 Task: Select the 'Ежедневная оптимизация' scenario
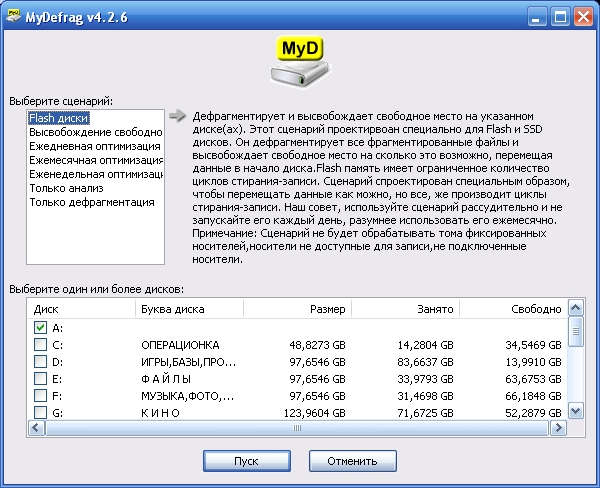coord(95,146)
